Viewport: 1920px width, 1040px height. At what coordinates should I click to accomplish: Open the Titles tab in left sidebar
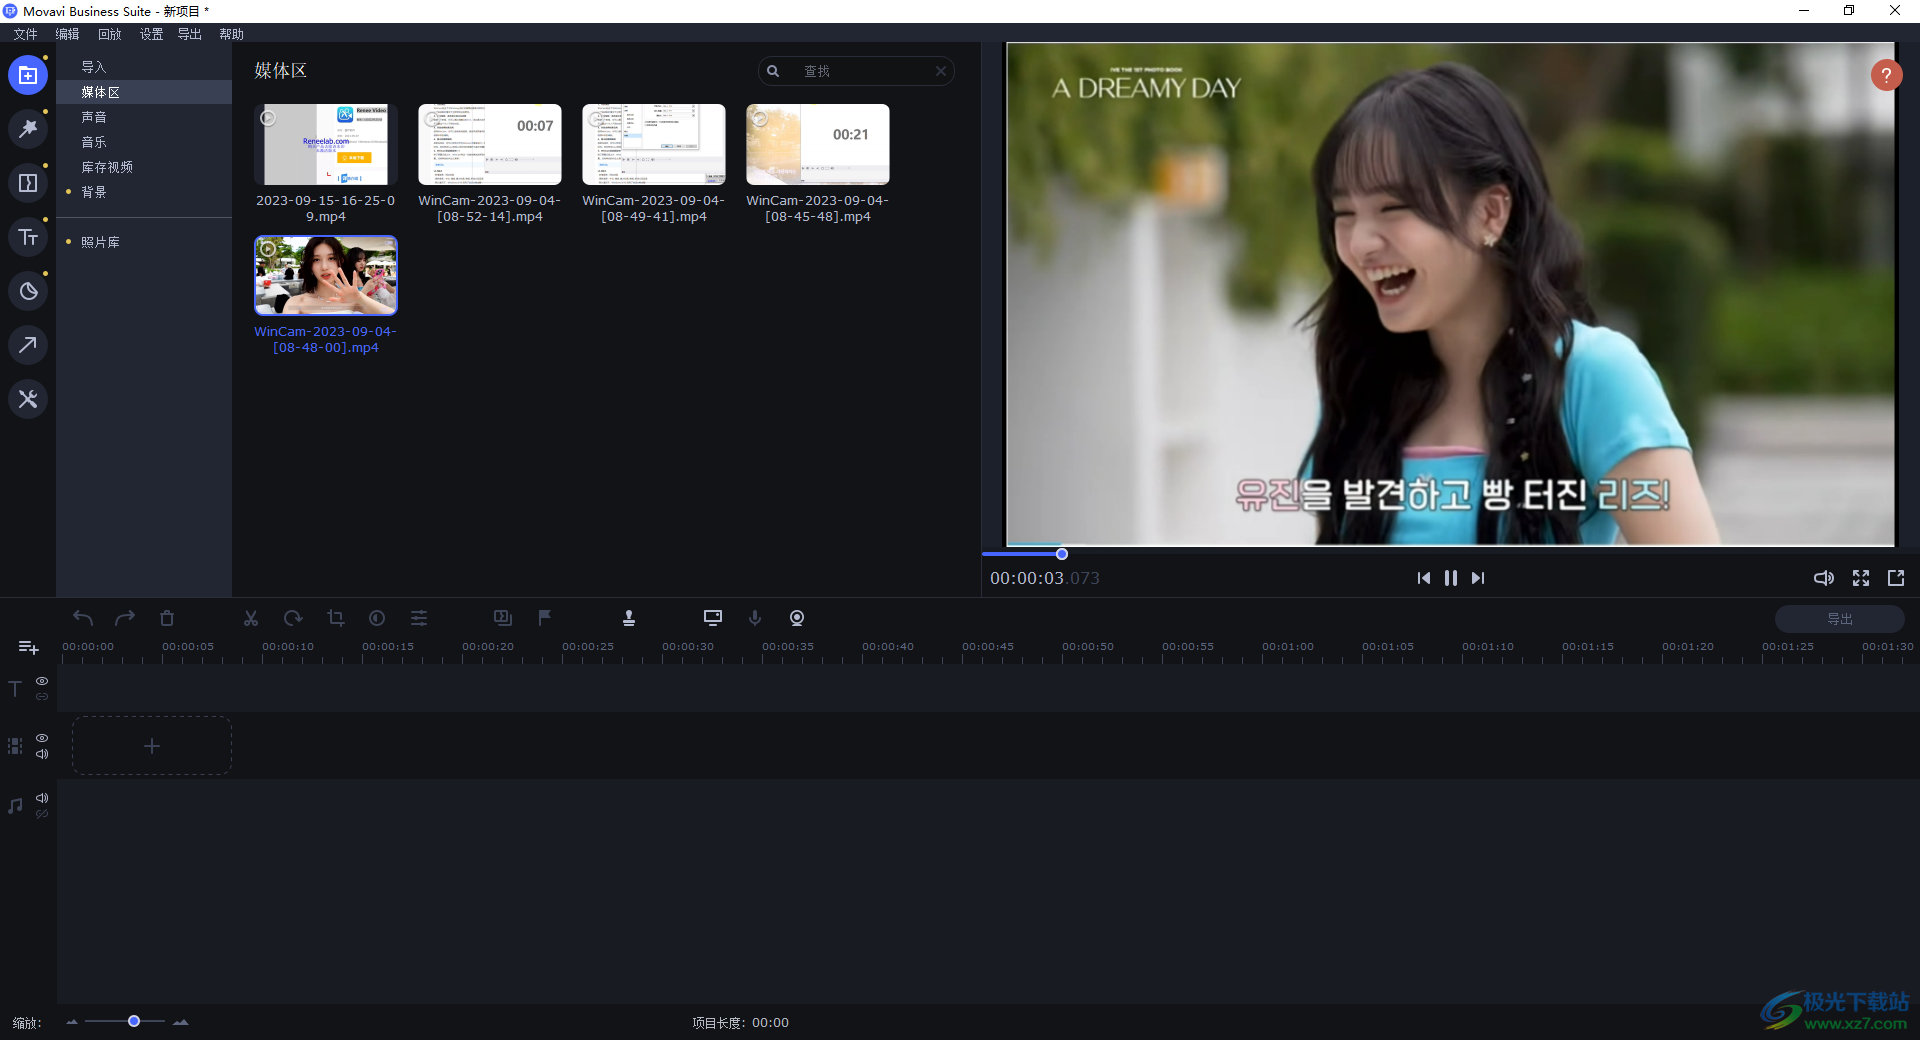[28, 237]
